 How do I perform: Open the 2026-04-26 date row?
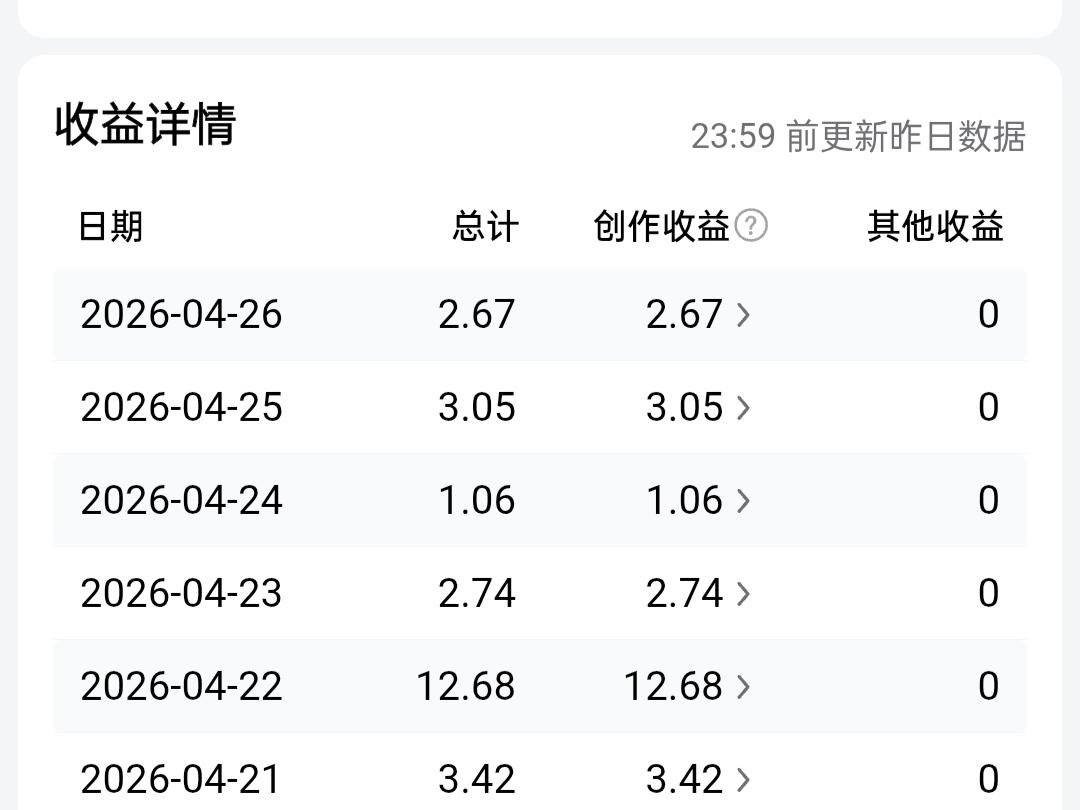click(540, 315)
